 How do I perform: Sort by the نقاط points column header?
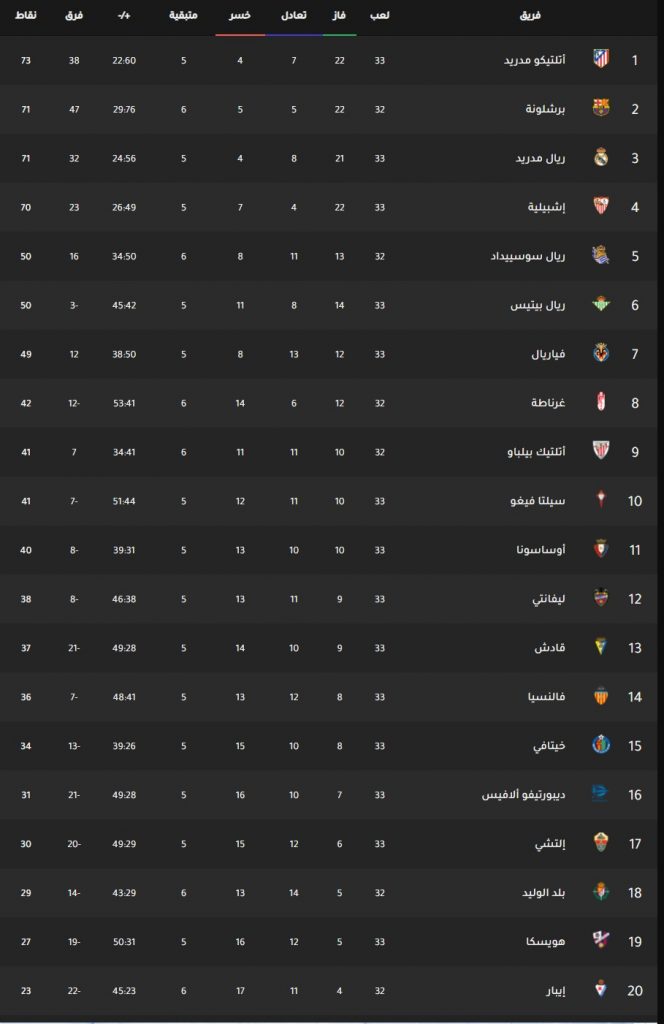(x=25, y=15)
